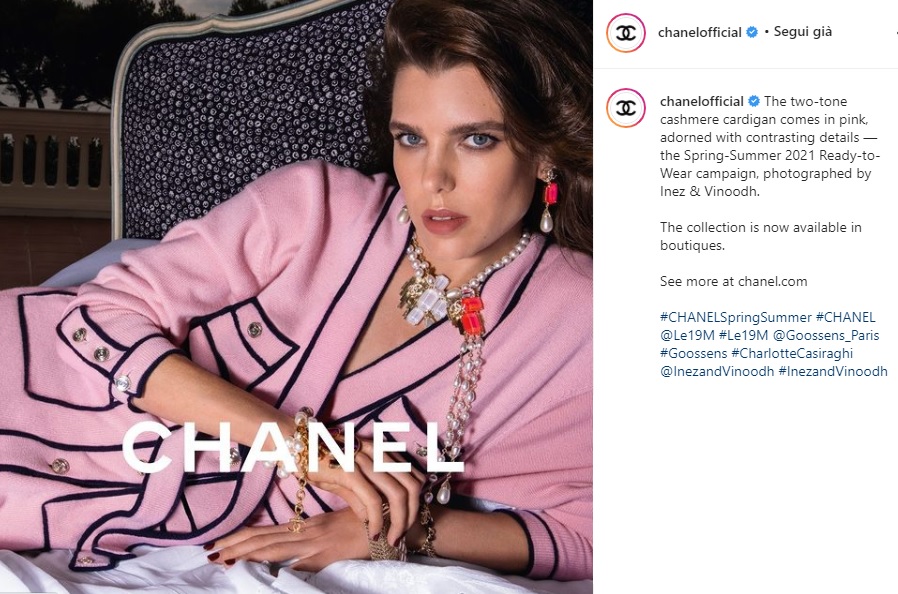Viewport: 898px width, 594px height.
Task: Open the #CharlotteCasiraghi hashtag
Action: [792, 353]
